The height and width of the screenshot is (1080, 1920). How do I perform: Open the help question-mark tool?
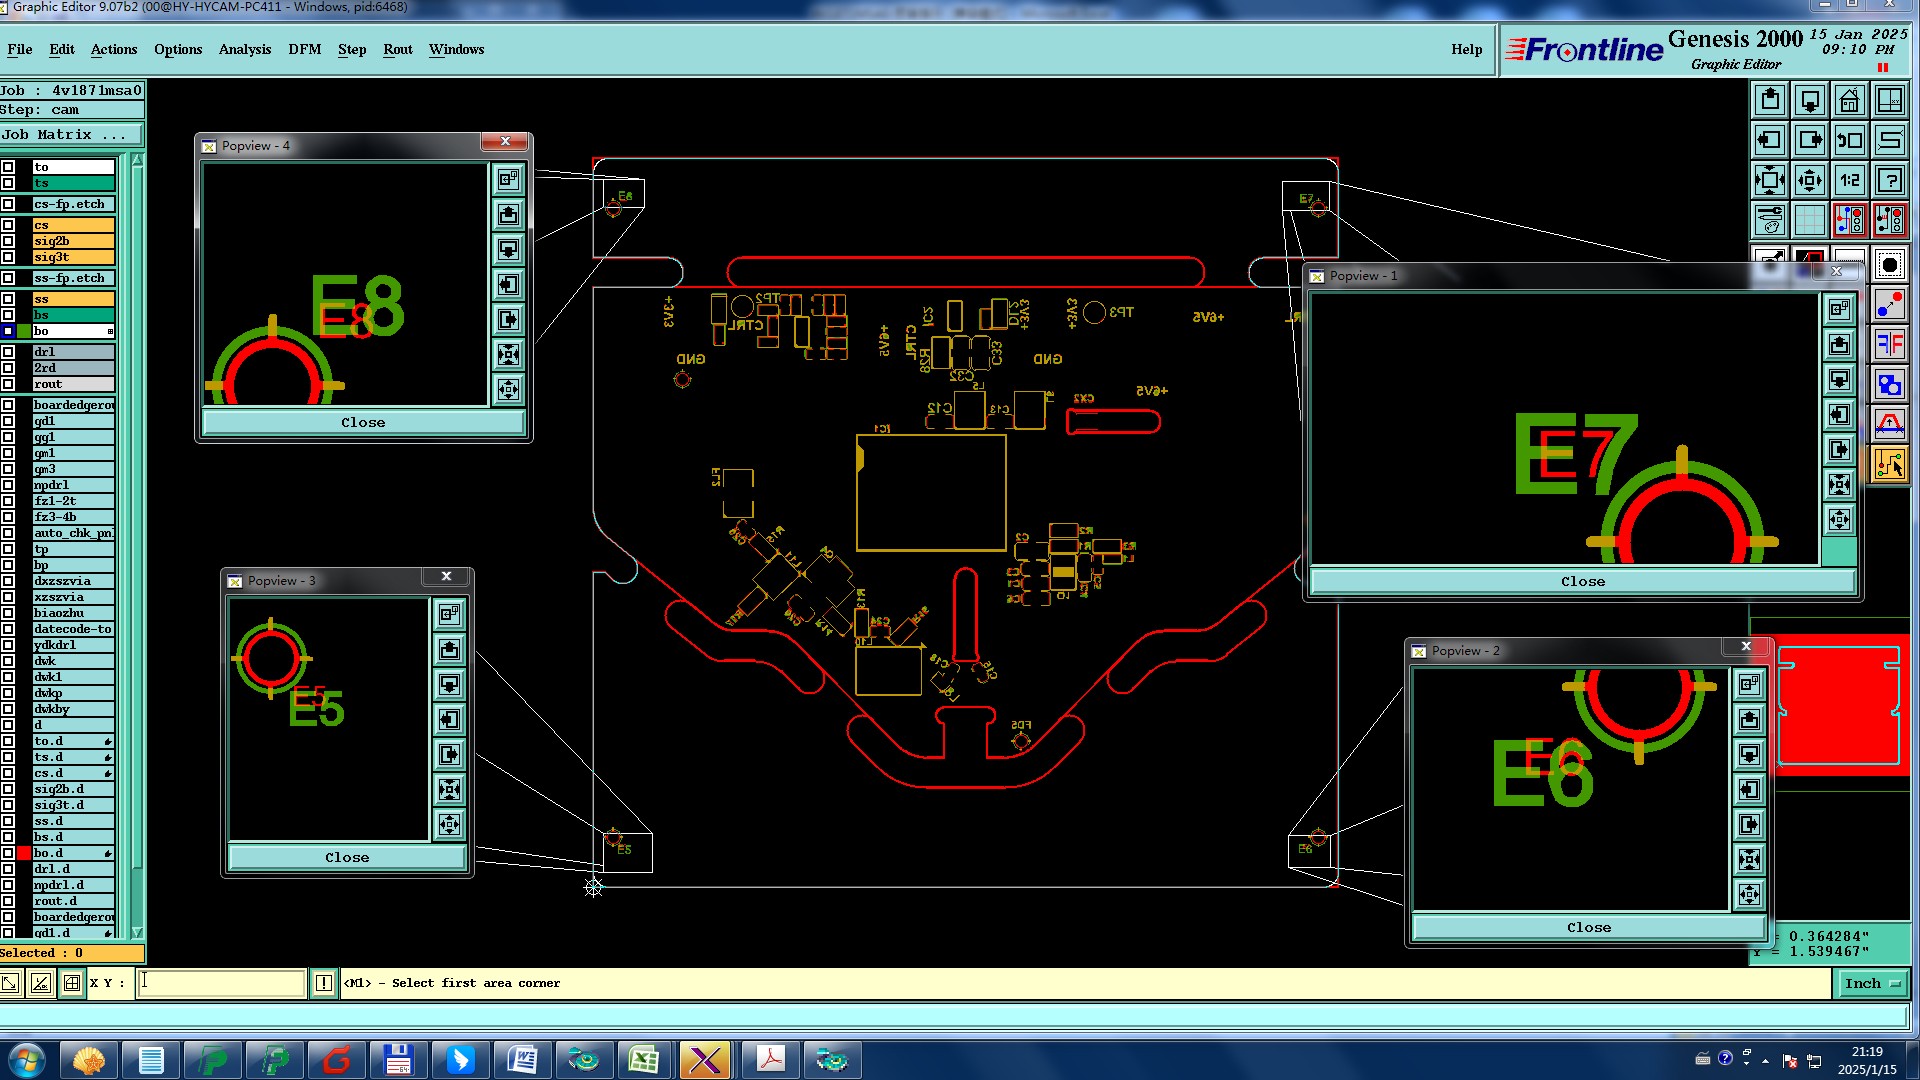click(1889, 180)
